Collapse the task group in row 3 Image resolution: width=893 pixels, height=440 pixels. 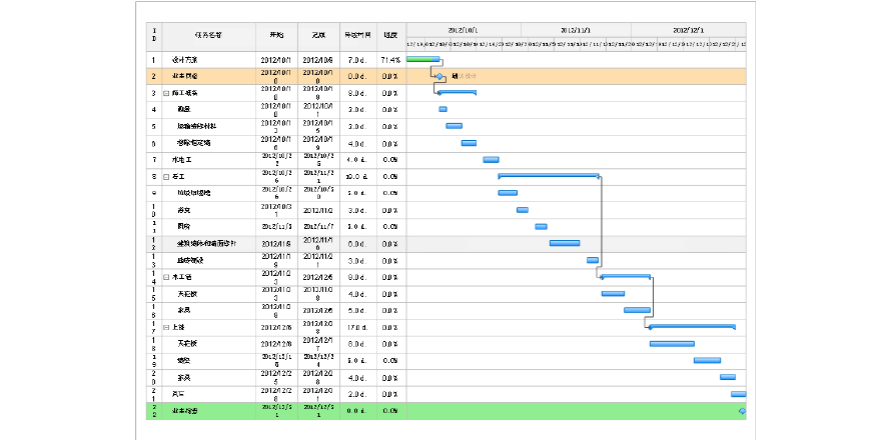coord(166,93)
